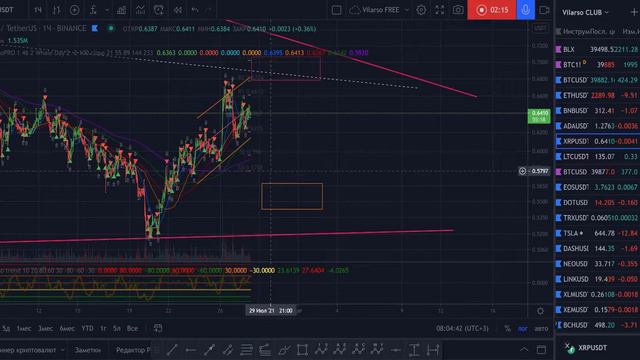Toggle percent (%) scale

pos(507,328)
